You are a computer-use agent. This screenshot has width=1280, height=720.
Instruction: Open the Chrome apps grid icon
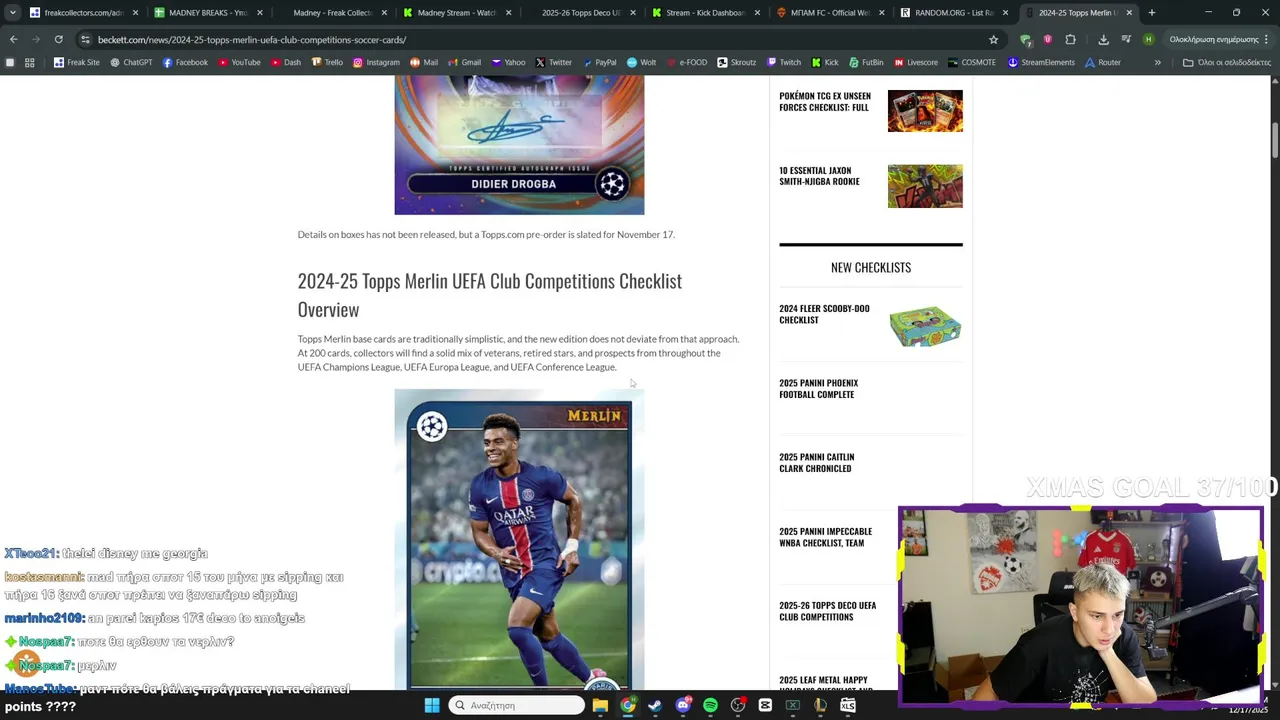29,62
